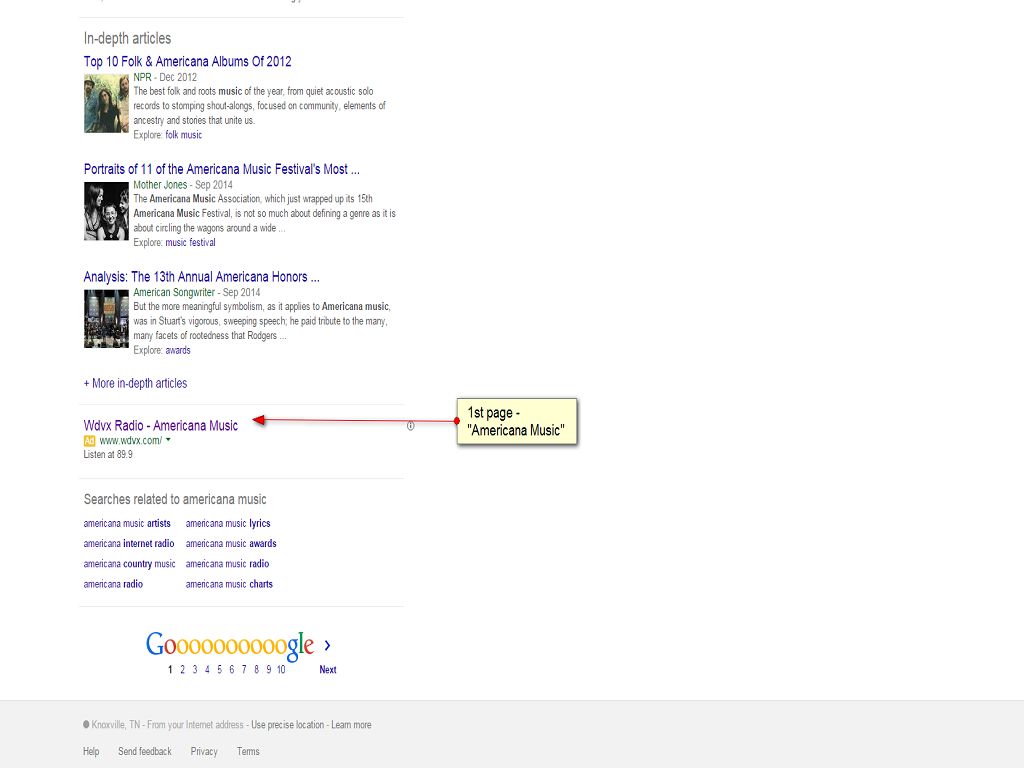Click the Next results page link

coord(328,669)
